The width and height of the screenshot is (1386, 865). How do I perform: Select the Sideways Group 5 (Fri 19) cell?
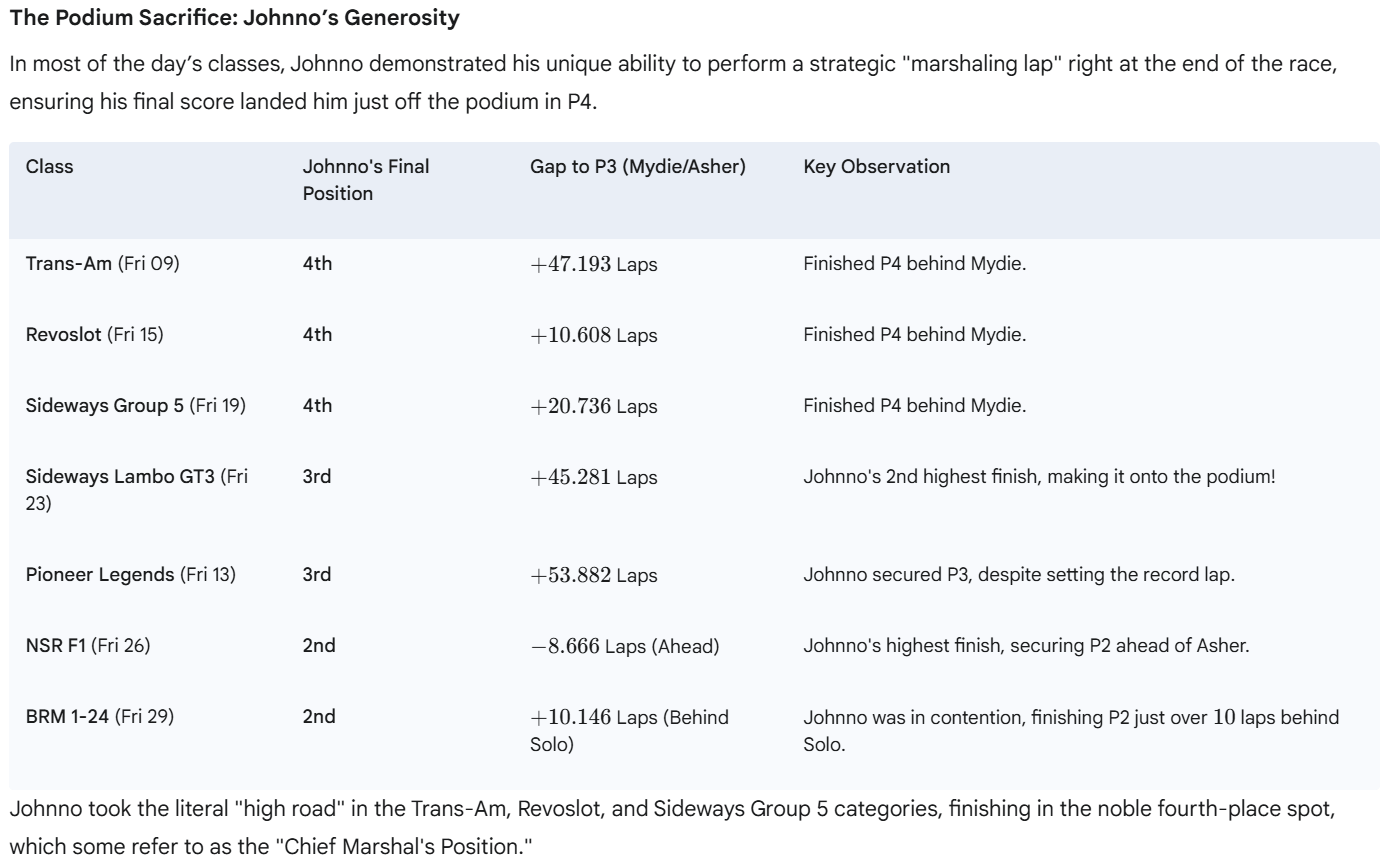pos(135,405)
